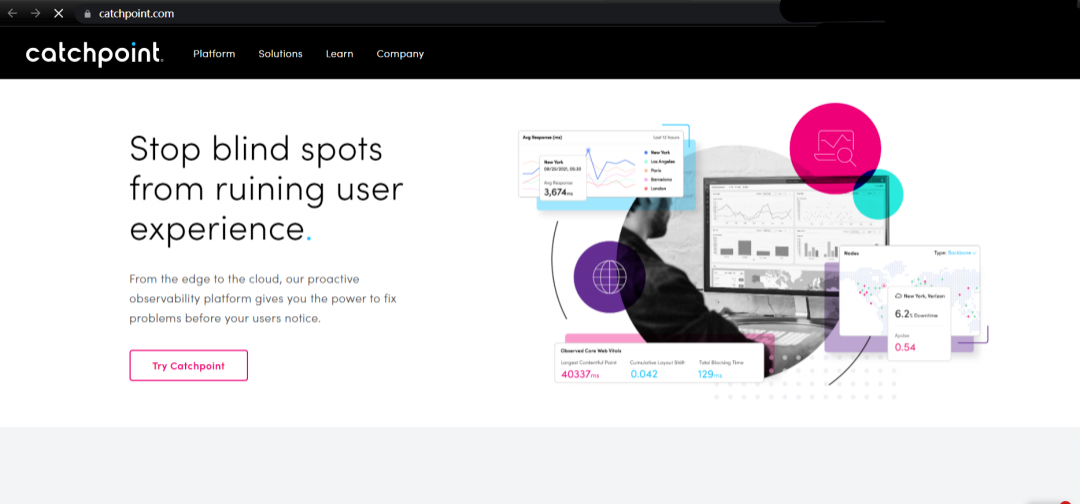Click the padlock icon in address bar
1080x504 pixels.
point(87,14)
